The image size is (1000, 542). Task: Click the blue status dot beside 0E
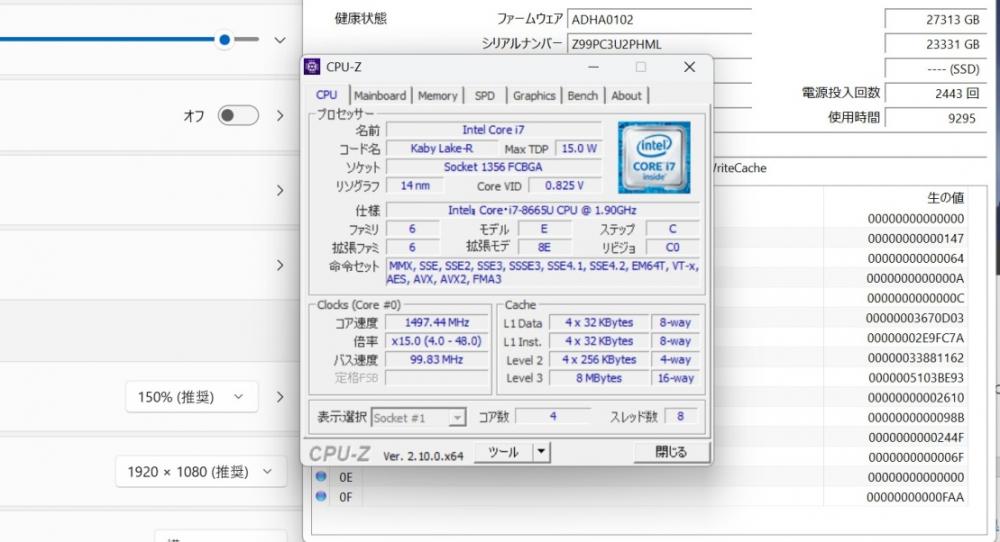tap(321, 476)
